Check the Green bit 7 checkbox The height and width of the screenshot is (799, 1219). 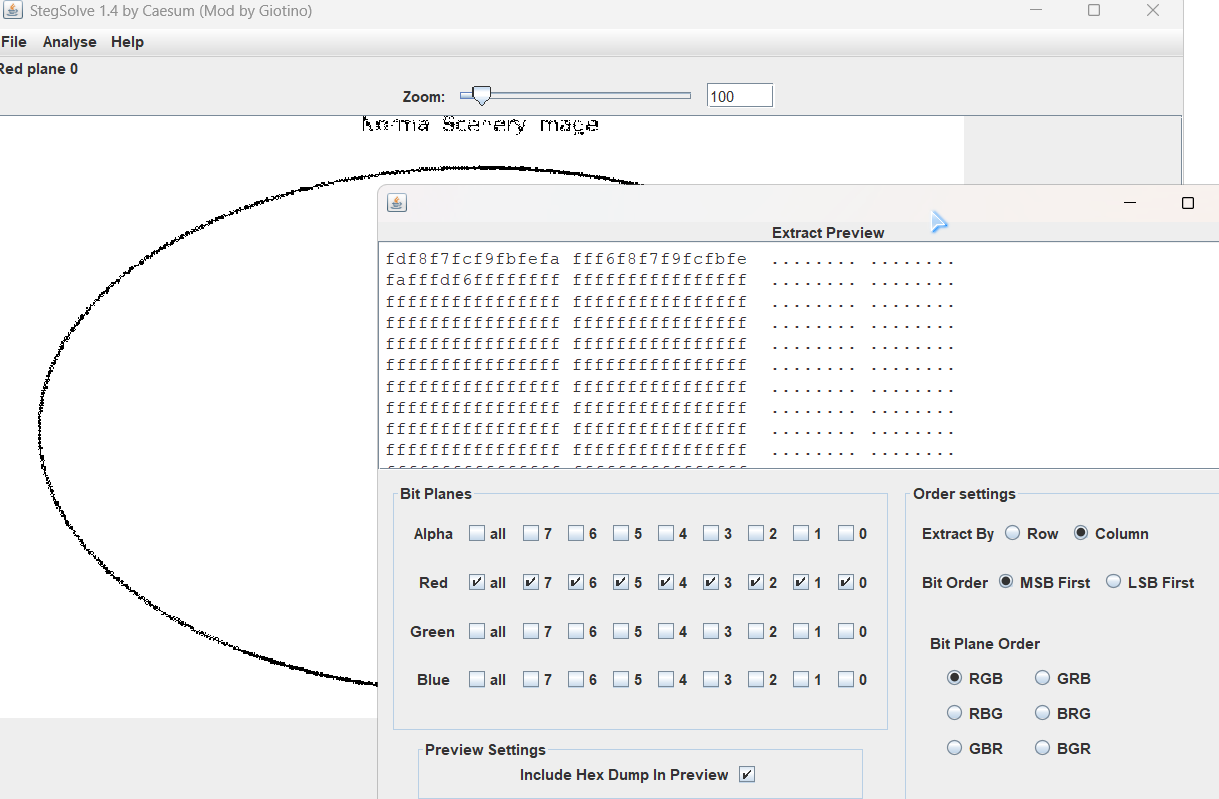(531, 632)
